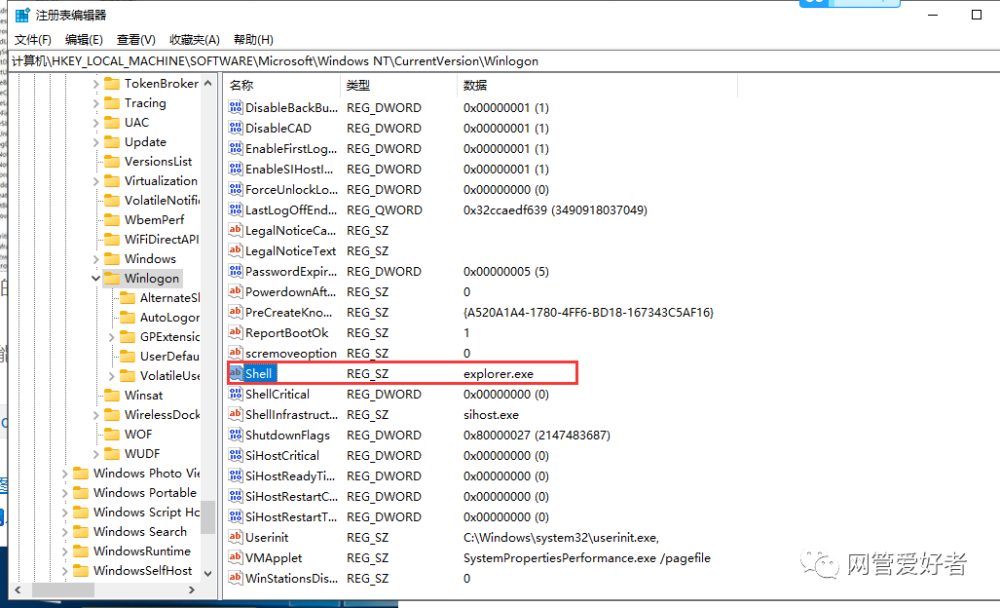Click the Registry Editor app icon in title bar
1000x608 pixels.
click(22, 15)
